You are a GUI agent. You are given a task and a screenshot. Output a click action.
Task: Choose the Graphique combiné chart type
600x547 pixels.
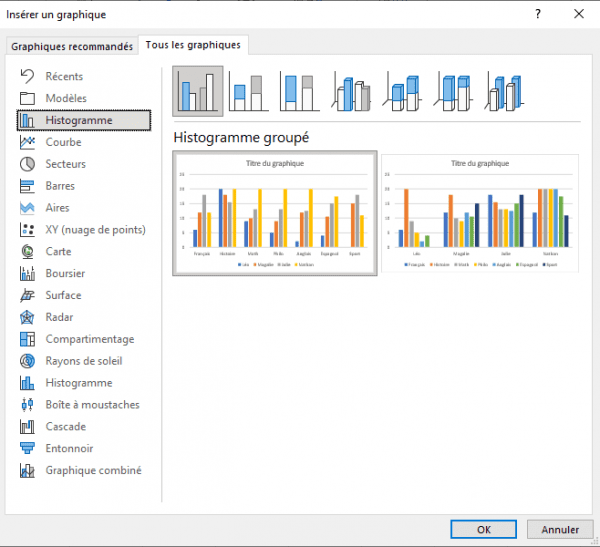[x=84, y=470]
